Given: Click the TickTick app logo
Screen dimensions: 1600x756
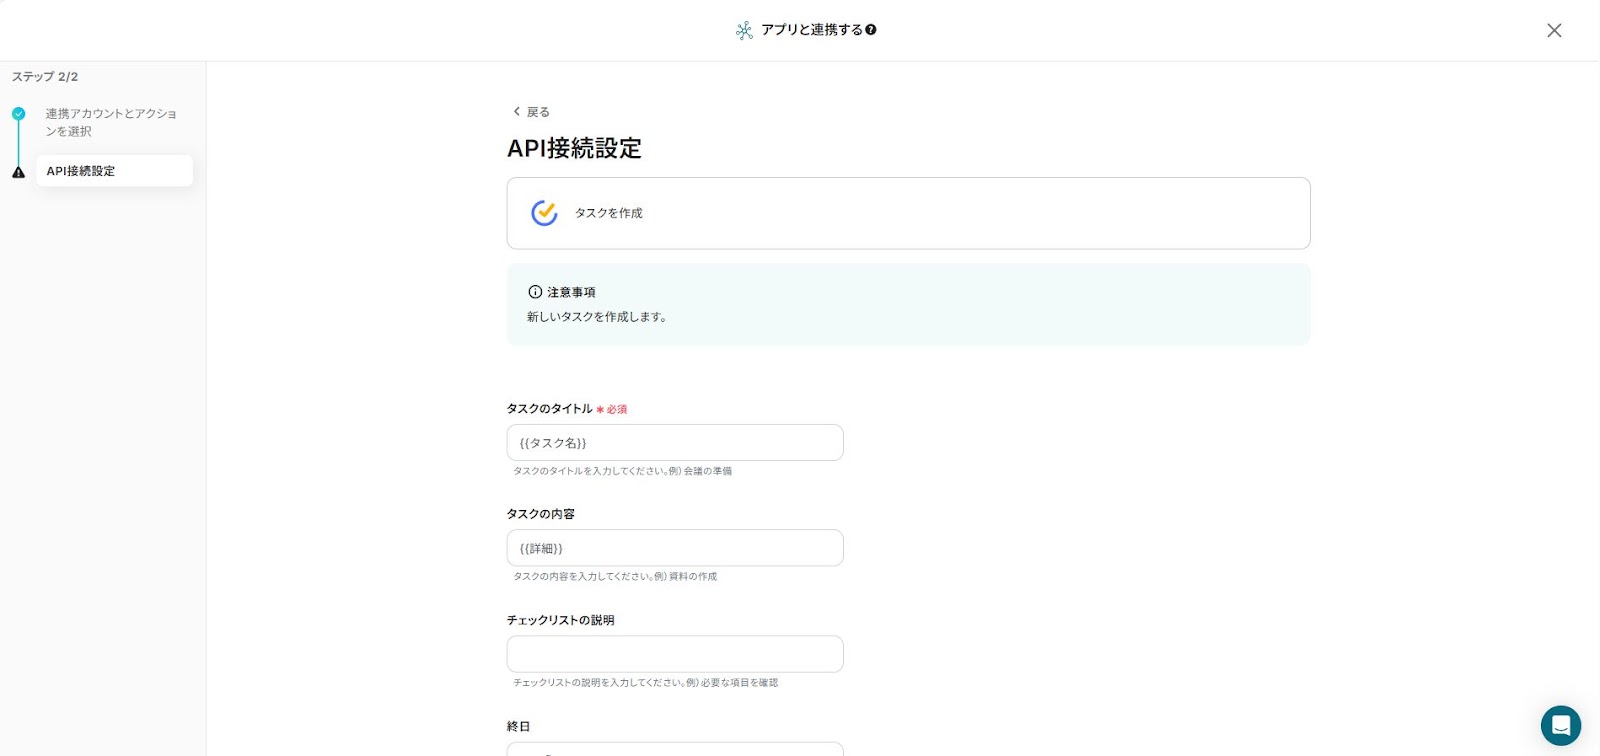Looking at the screenshot, I should (544, 213).
